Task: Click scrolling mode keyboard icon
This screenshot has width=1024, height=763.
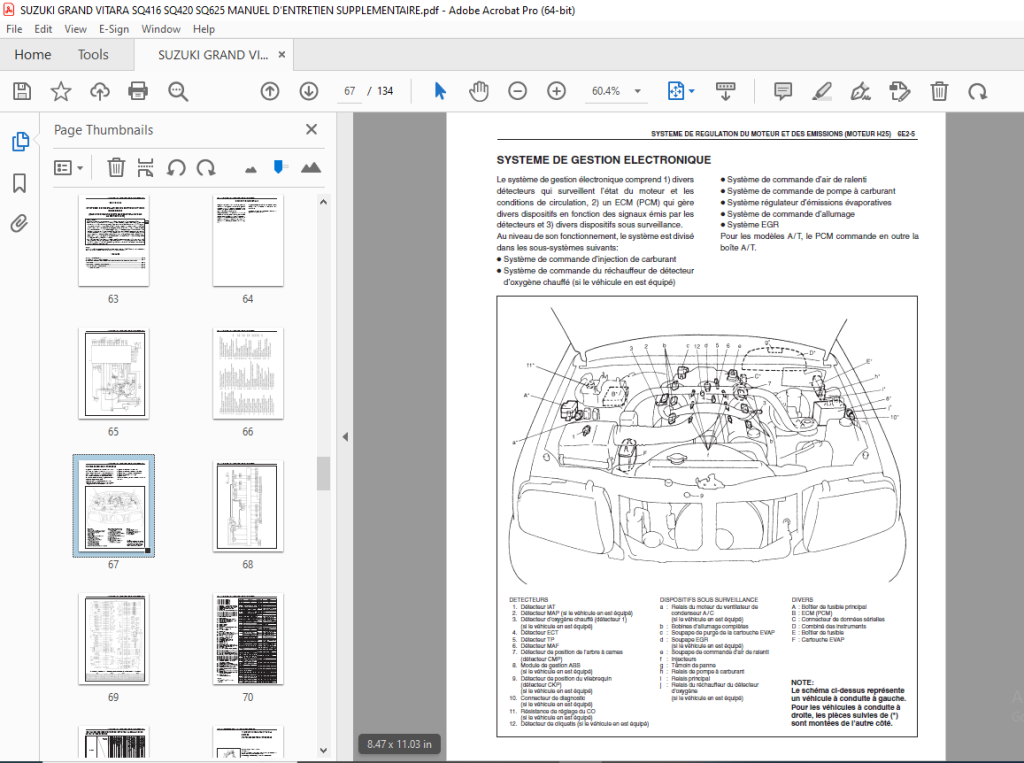Action: [726, 91]
